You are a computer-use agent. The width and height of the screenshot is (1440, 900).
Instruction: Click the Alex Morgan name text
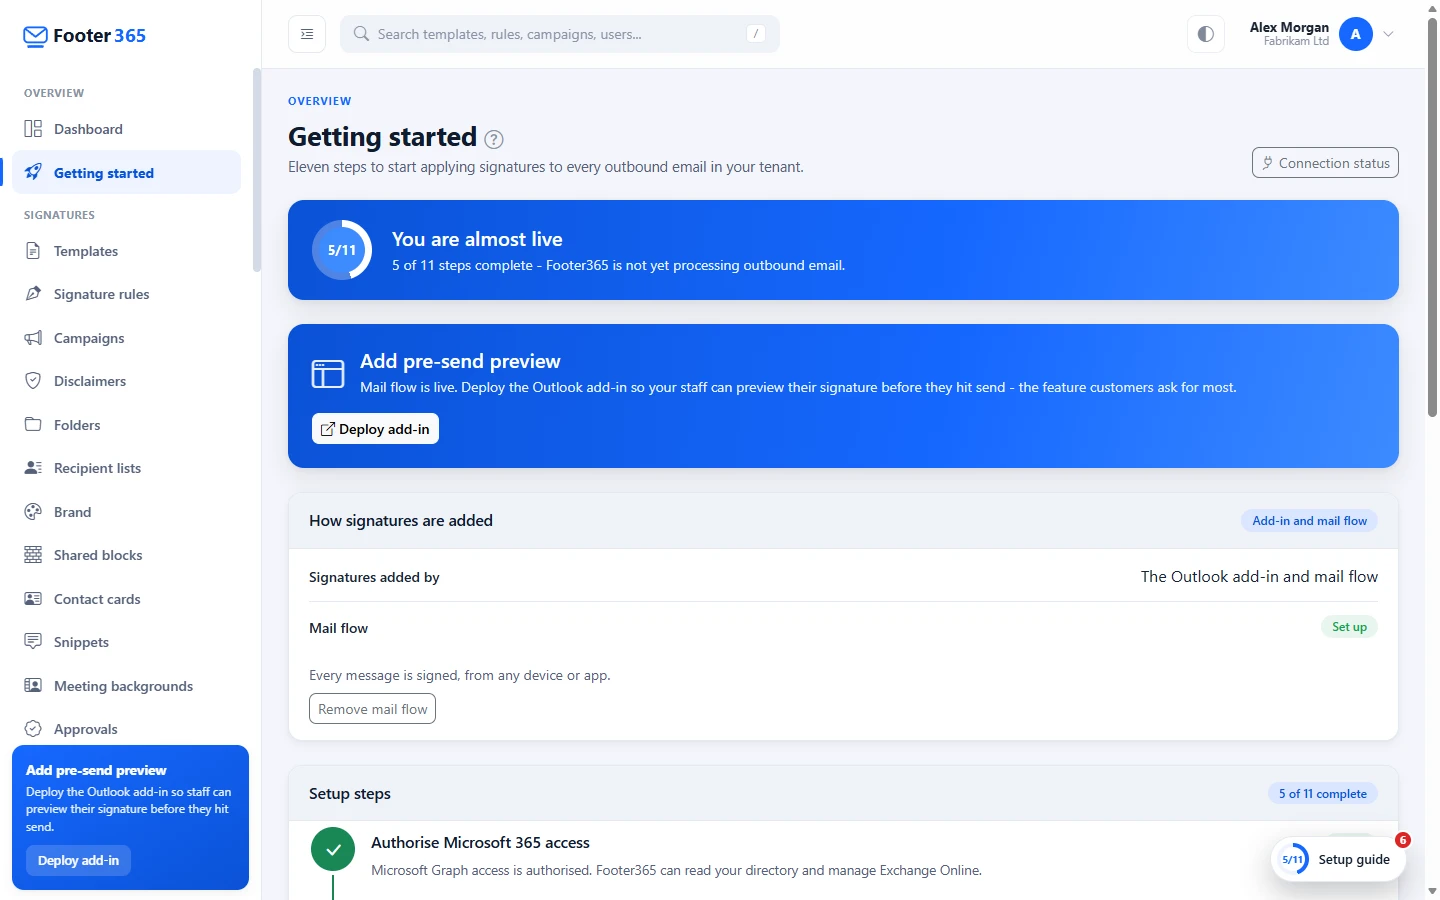(1289, 27)
